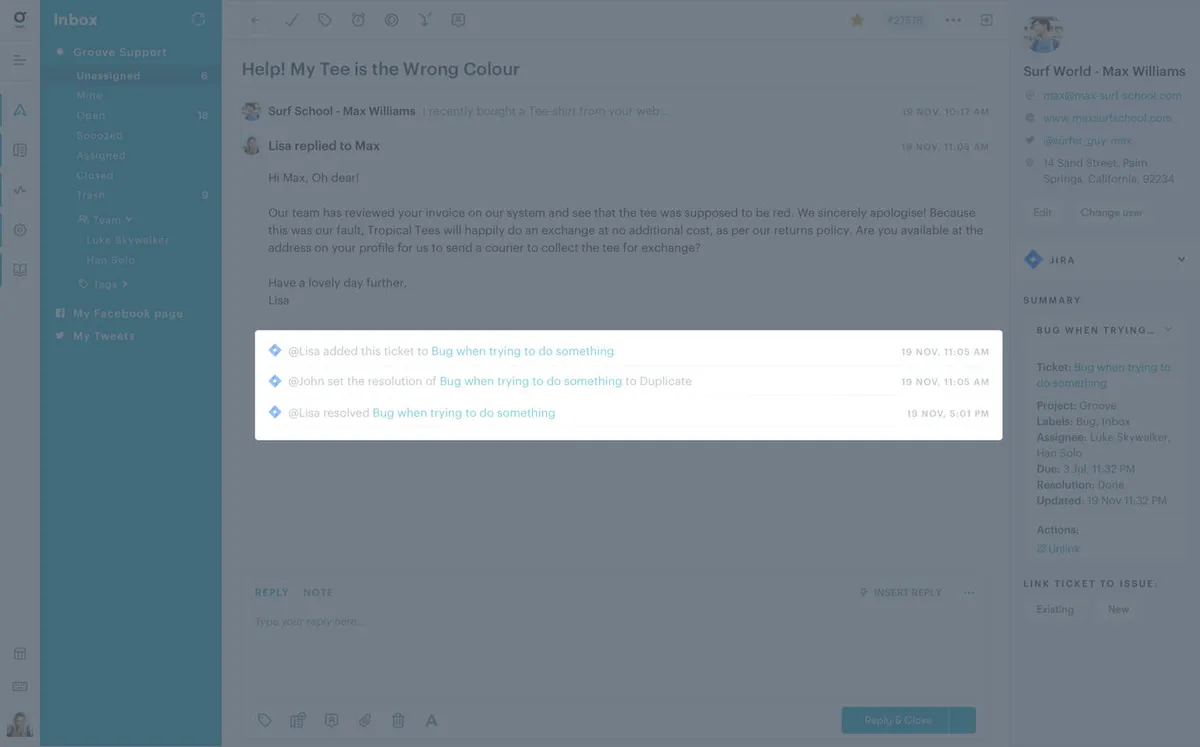
Task: Open My Facebook page mailbox
Action: (128, 314)
